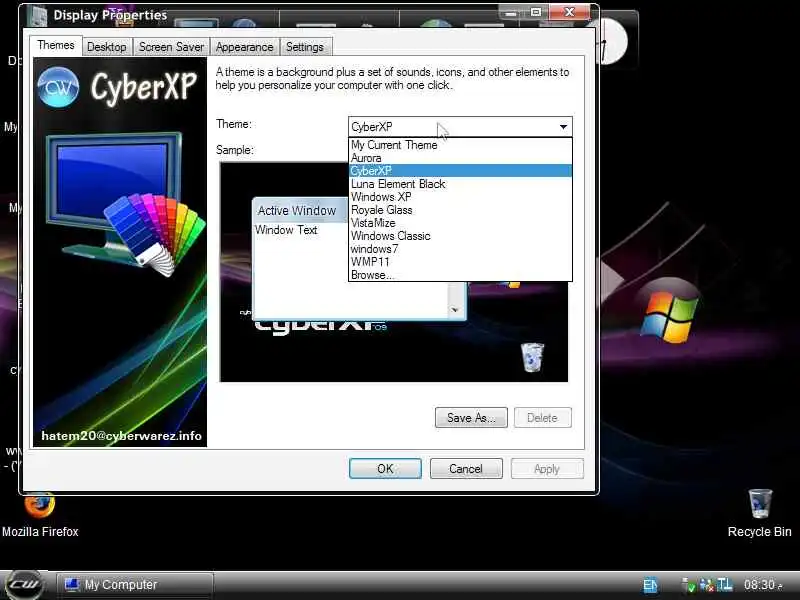Go to the Appearance tab
This screenshot has width=800, height=600.
(x=244, y=47)
